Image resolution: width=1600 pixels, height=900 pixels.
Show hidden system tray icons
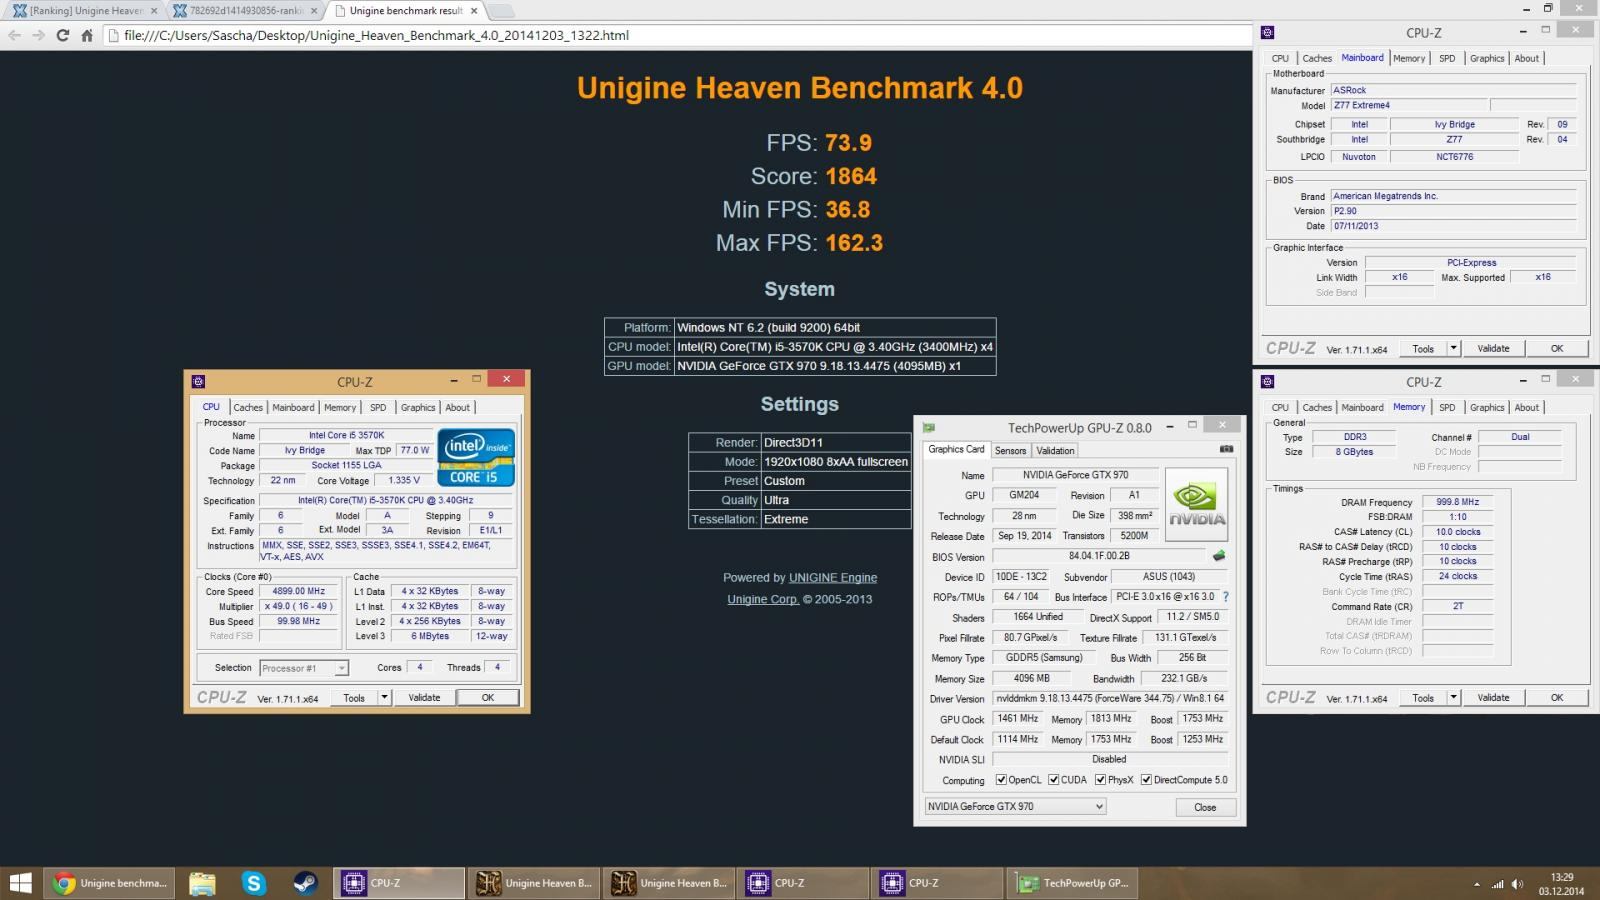[x=1477, y=884]
